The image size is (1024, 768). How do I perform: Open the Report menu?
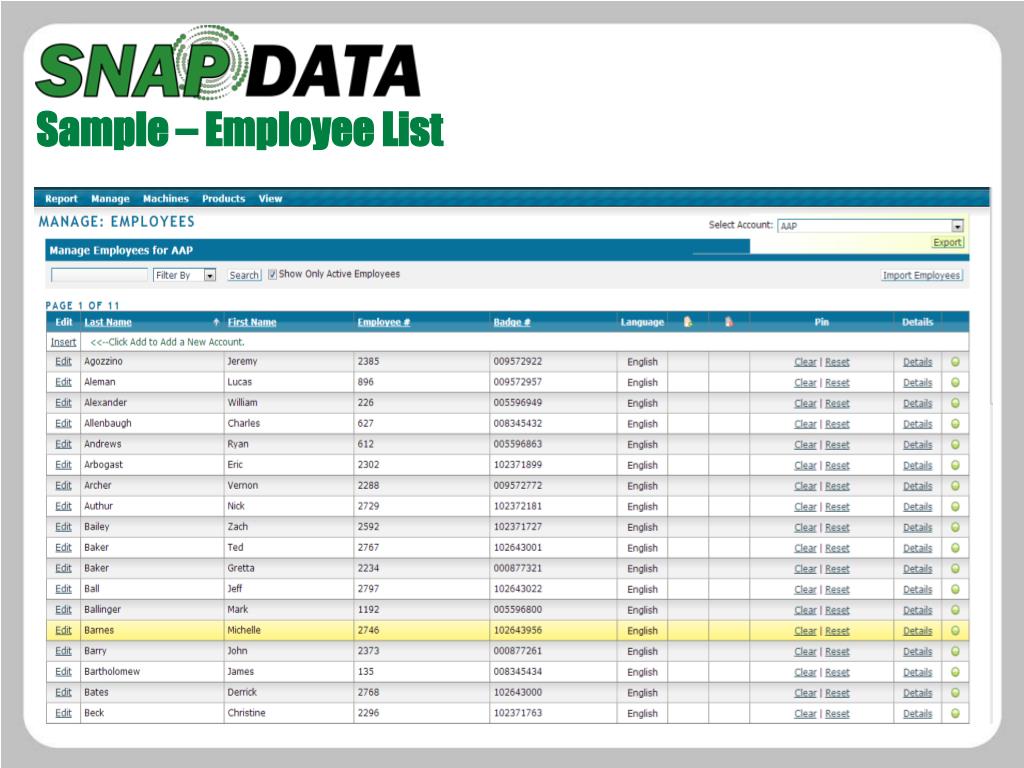61,199
